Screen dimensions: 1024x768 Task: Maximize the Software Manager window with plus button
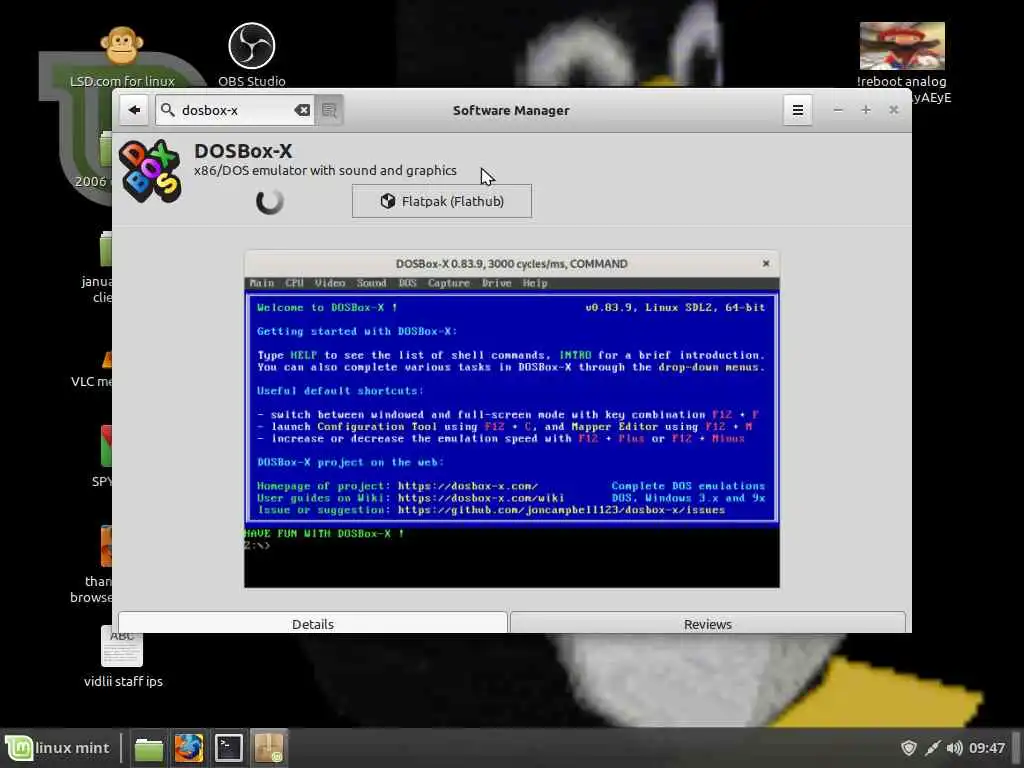click(866, 110)
